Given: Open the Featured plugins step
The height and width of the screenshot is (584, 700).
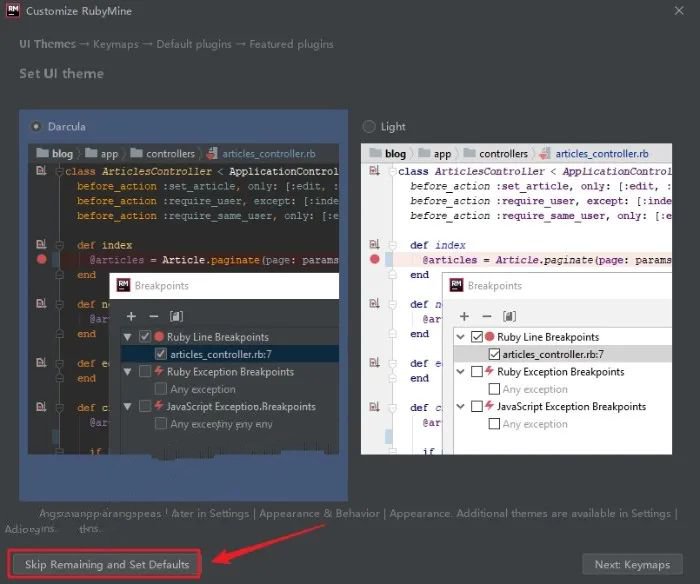Looking at the screenshot, I should tap(291, 44).
